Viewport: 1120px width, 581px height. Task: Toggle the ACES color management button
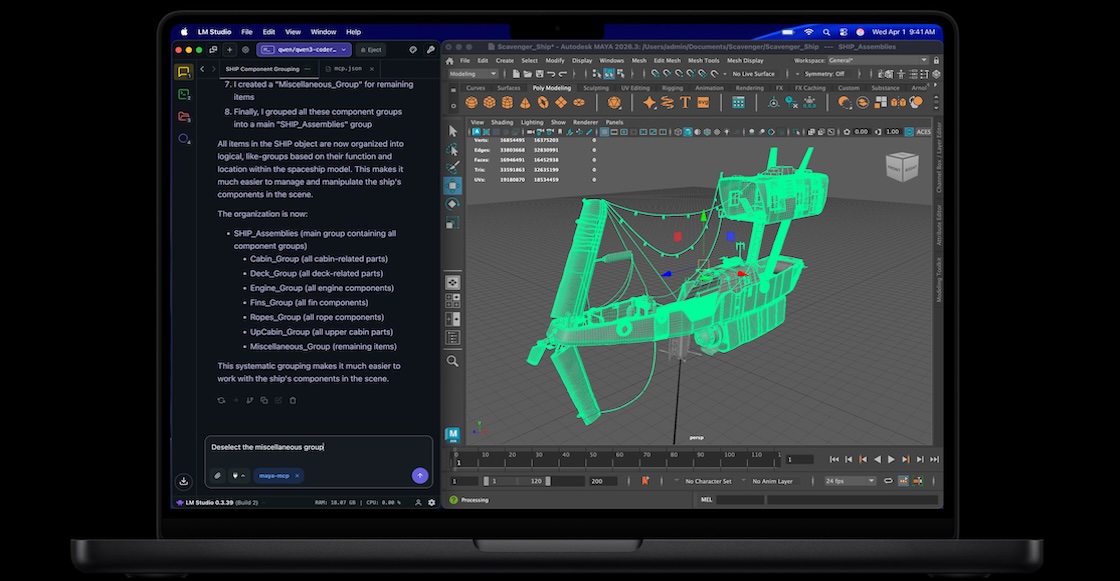point(922,132)
